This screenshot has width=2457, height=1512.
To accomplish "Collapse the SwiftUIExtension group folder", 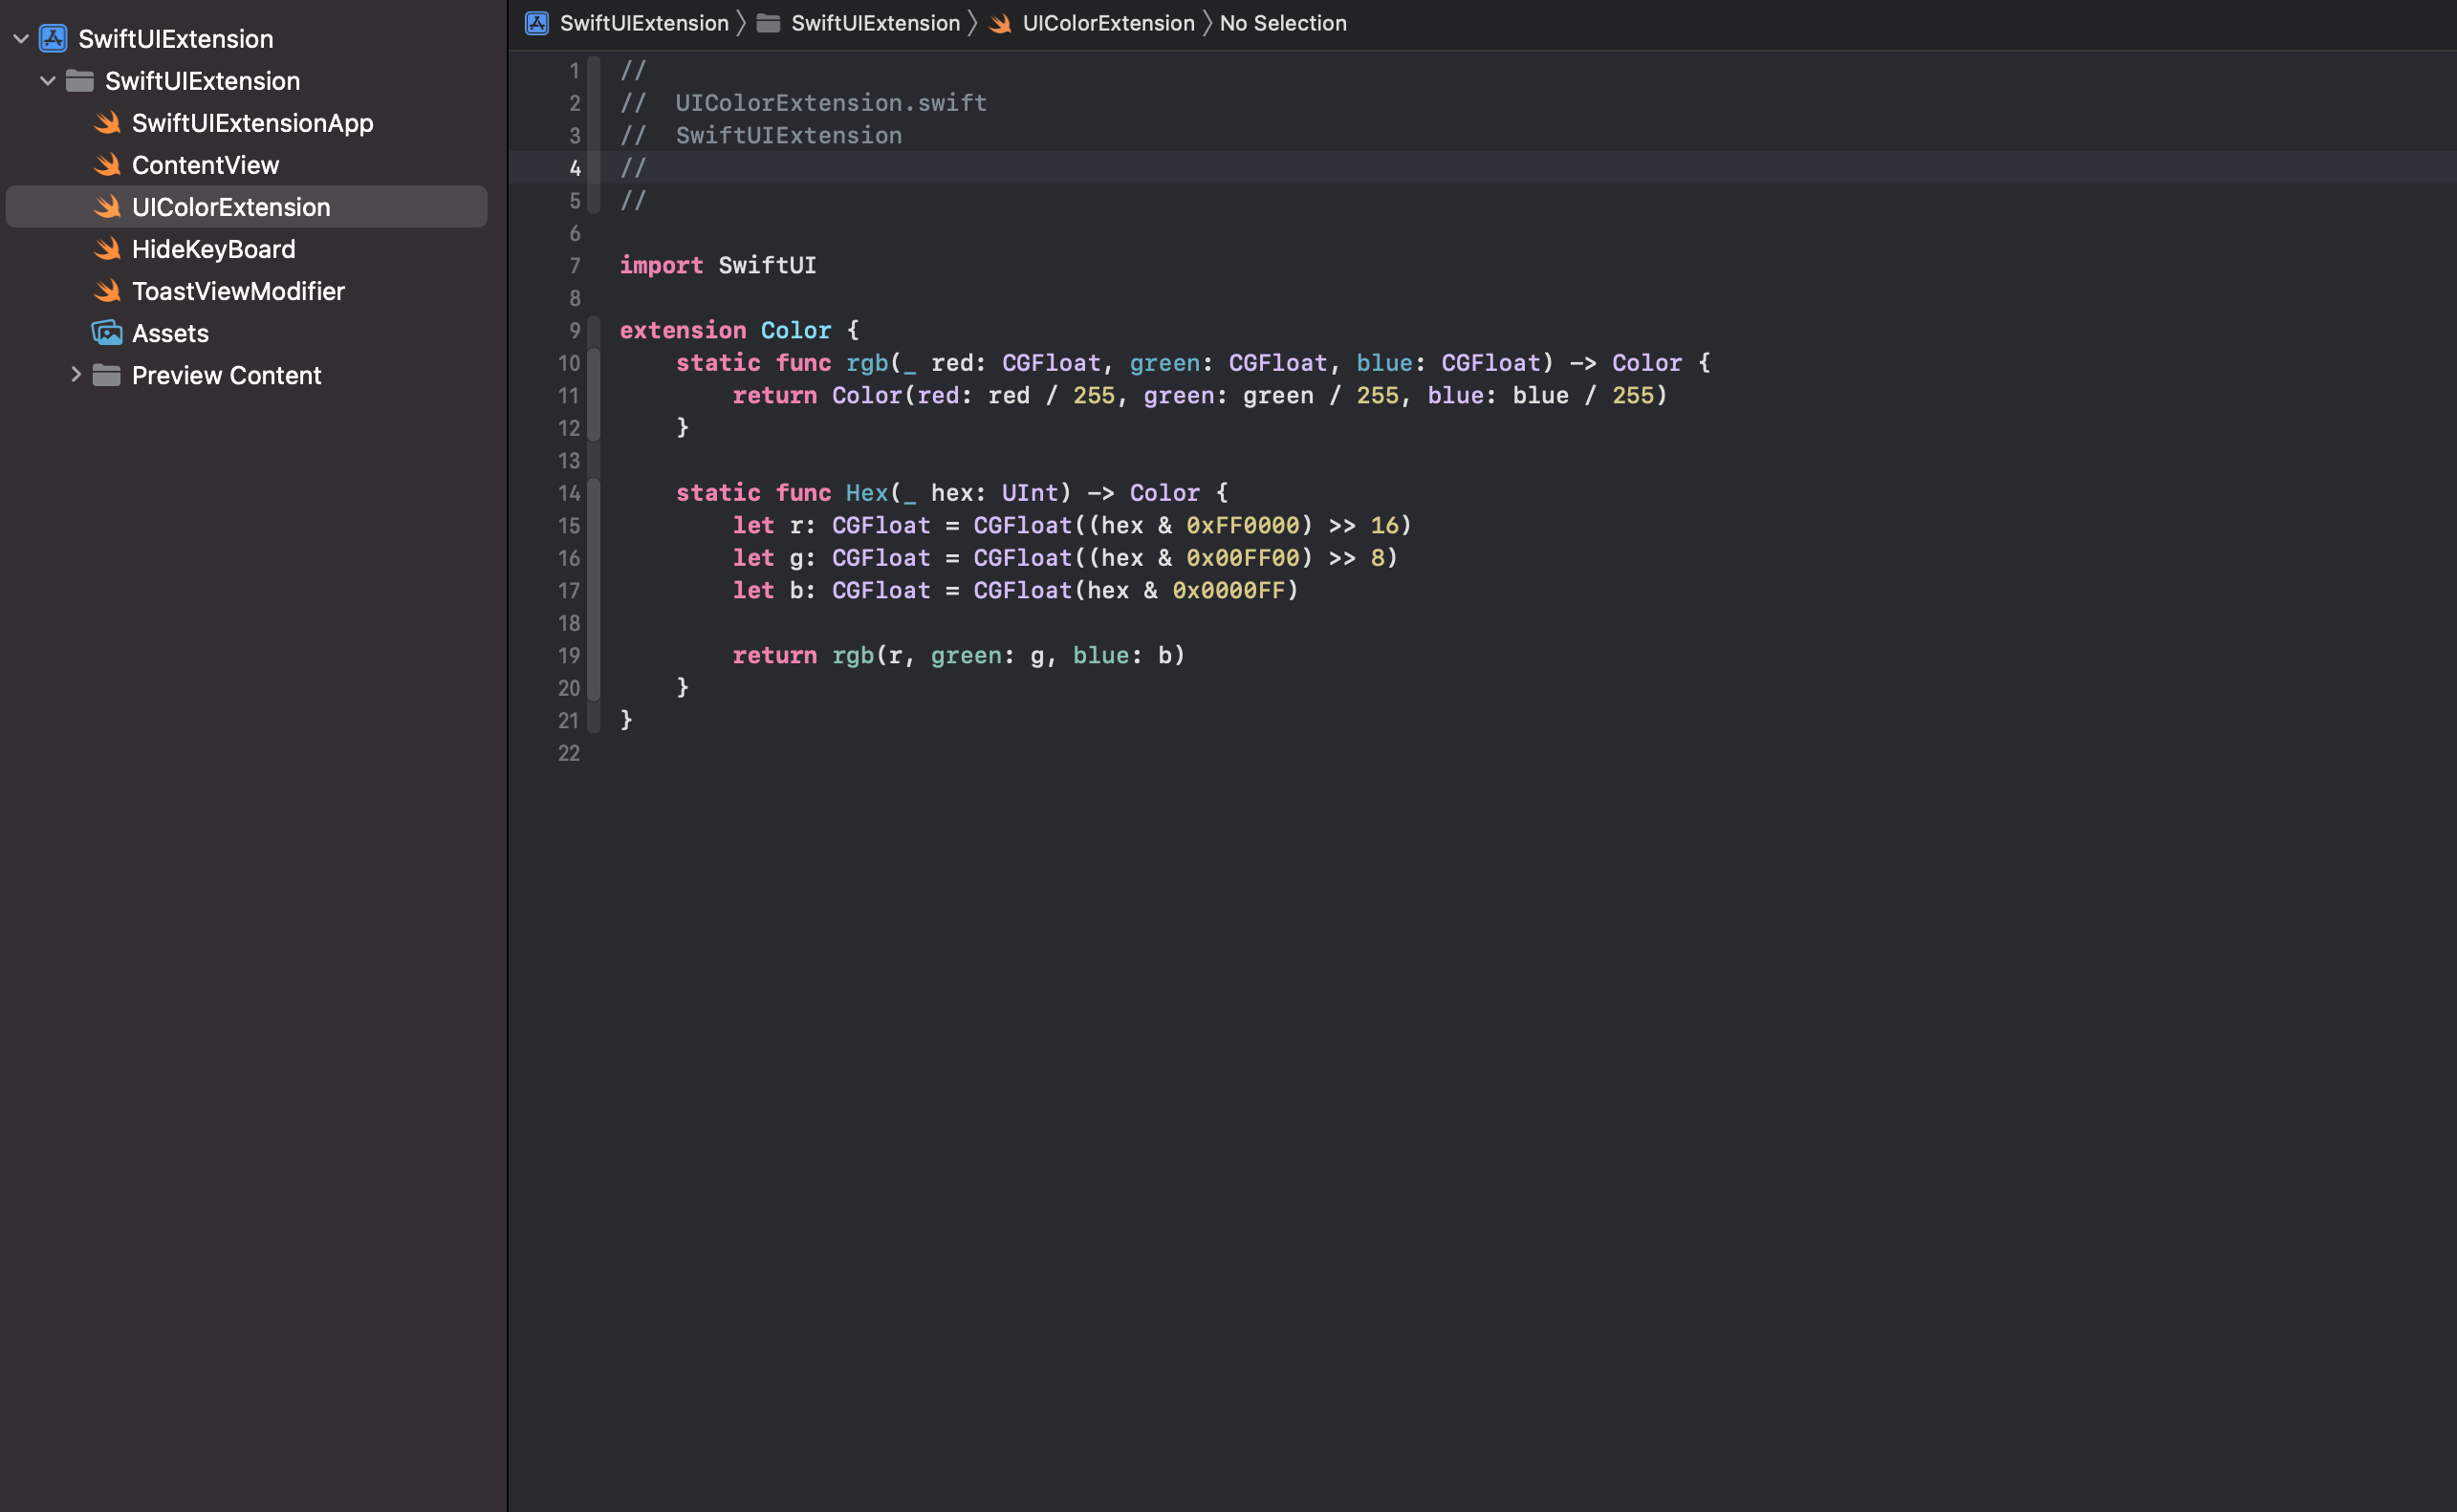I will point(47,81).
